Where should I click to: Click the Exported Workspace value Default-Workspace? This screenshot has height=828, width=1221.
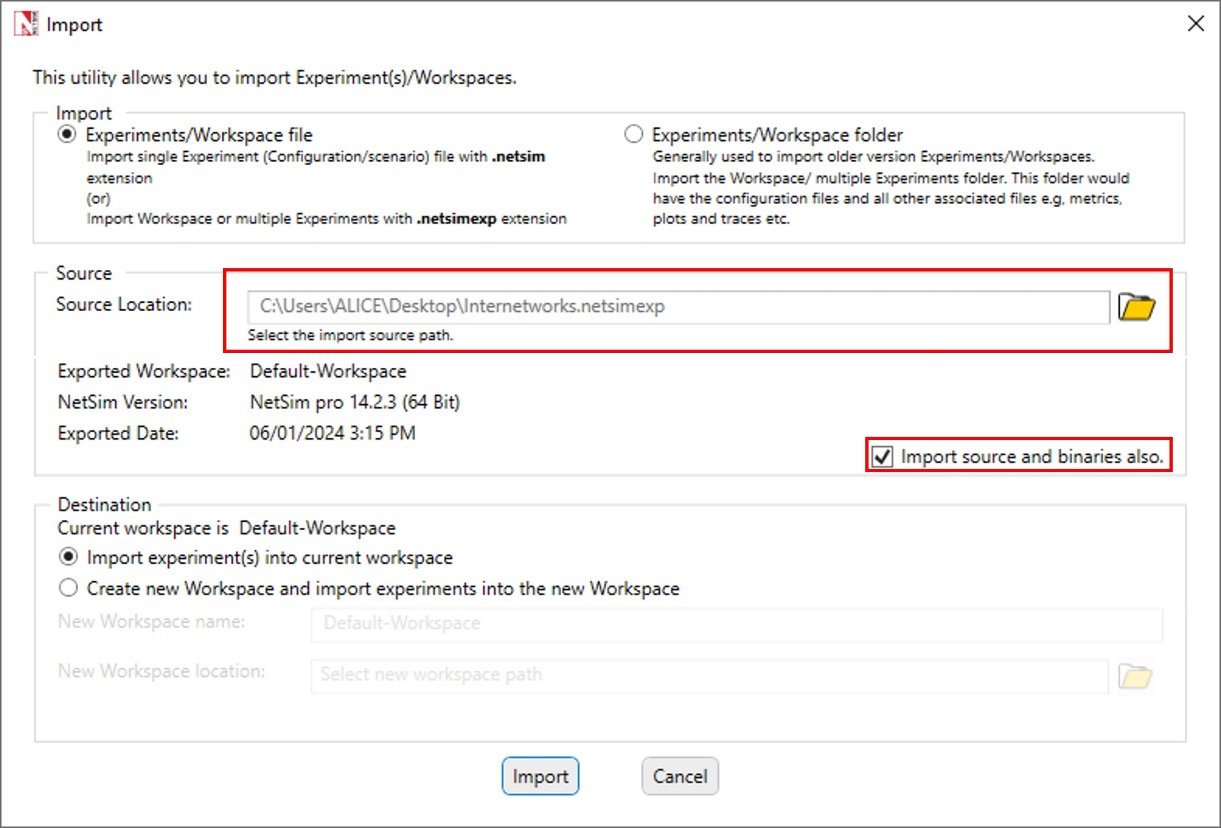click(x=328, y=371)
